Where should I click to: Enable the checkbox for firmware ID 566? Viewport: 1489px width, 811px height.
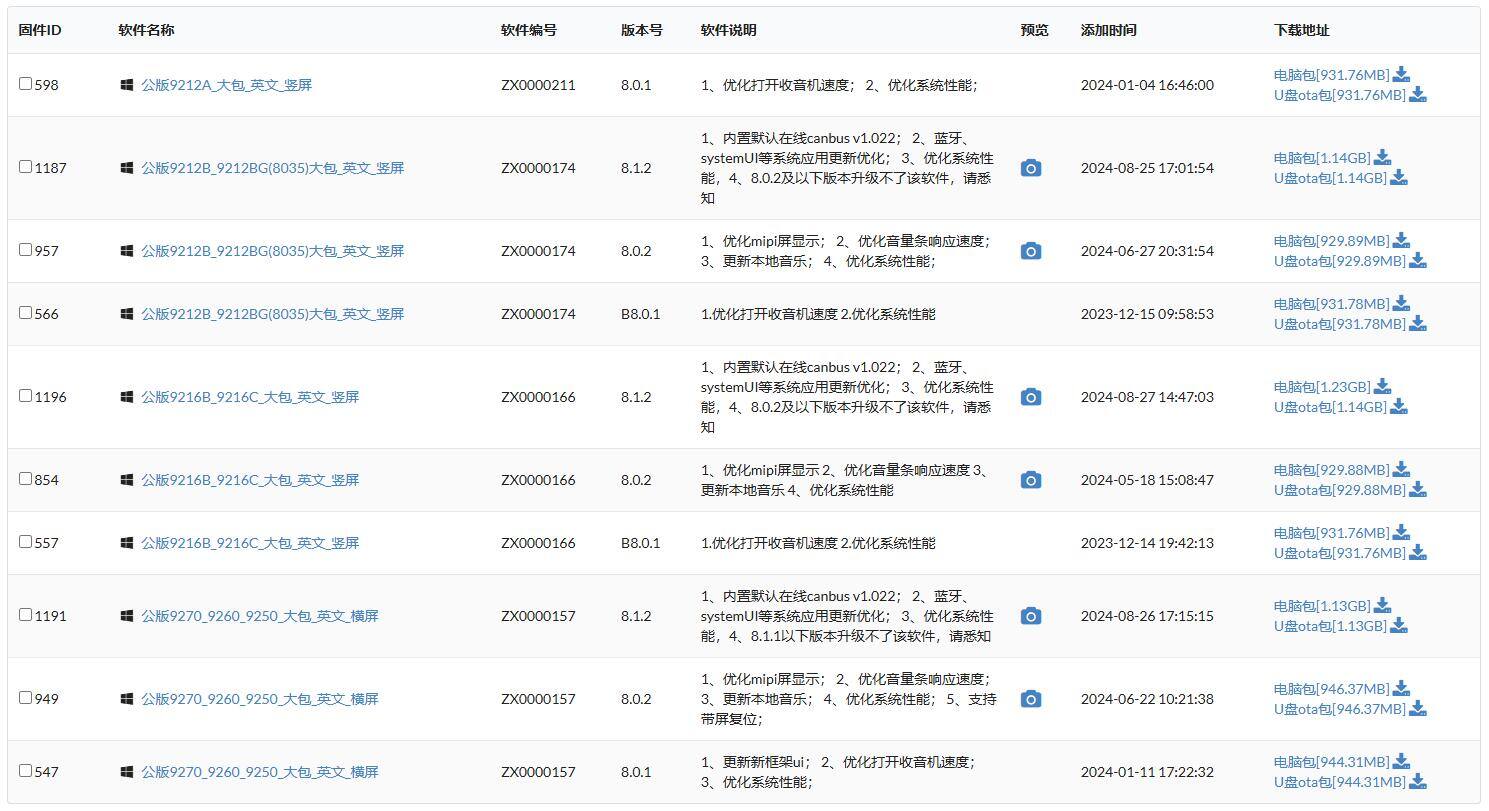pos(26,313)
